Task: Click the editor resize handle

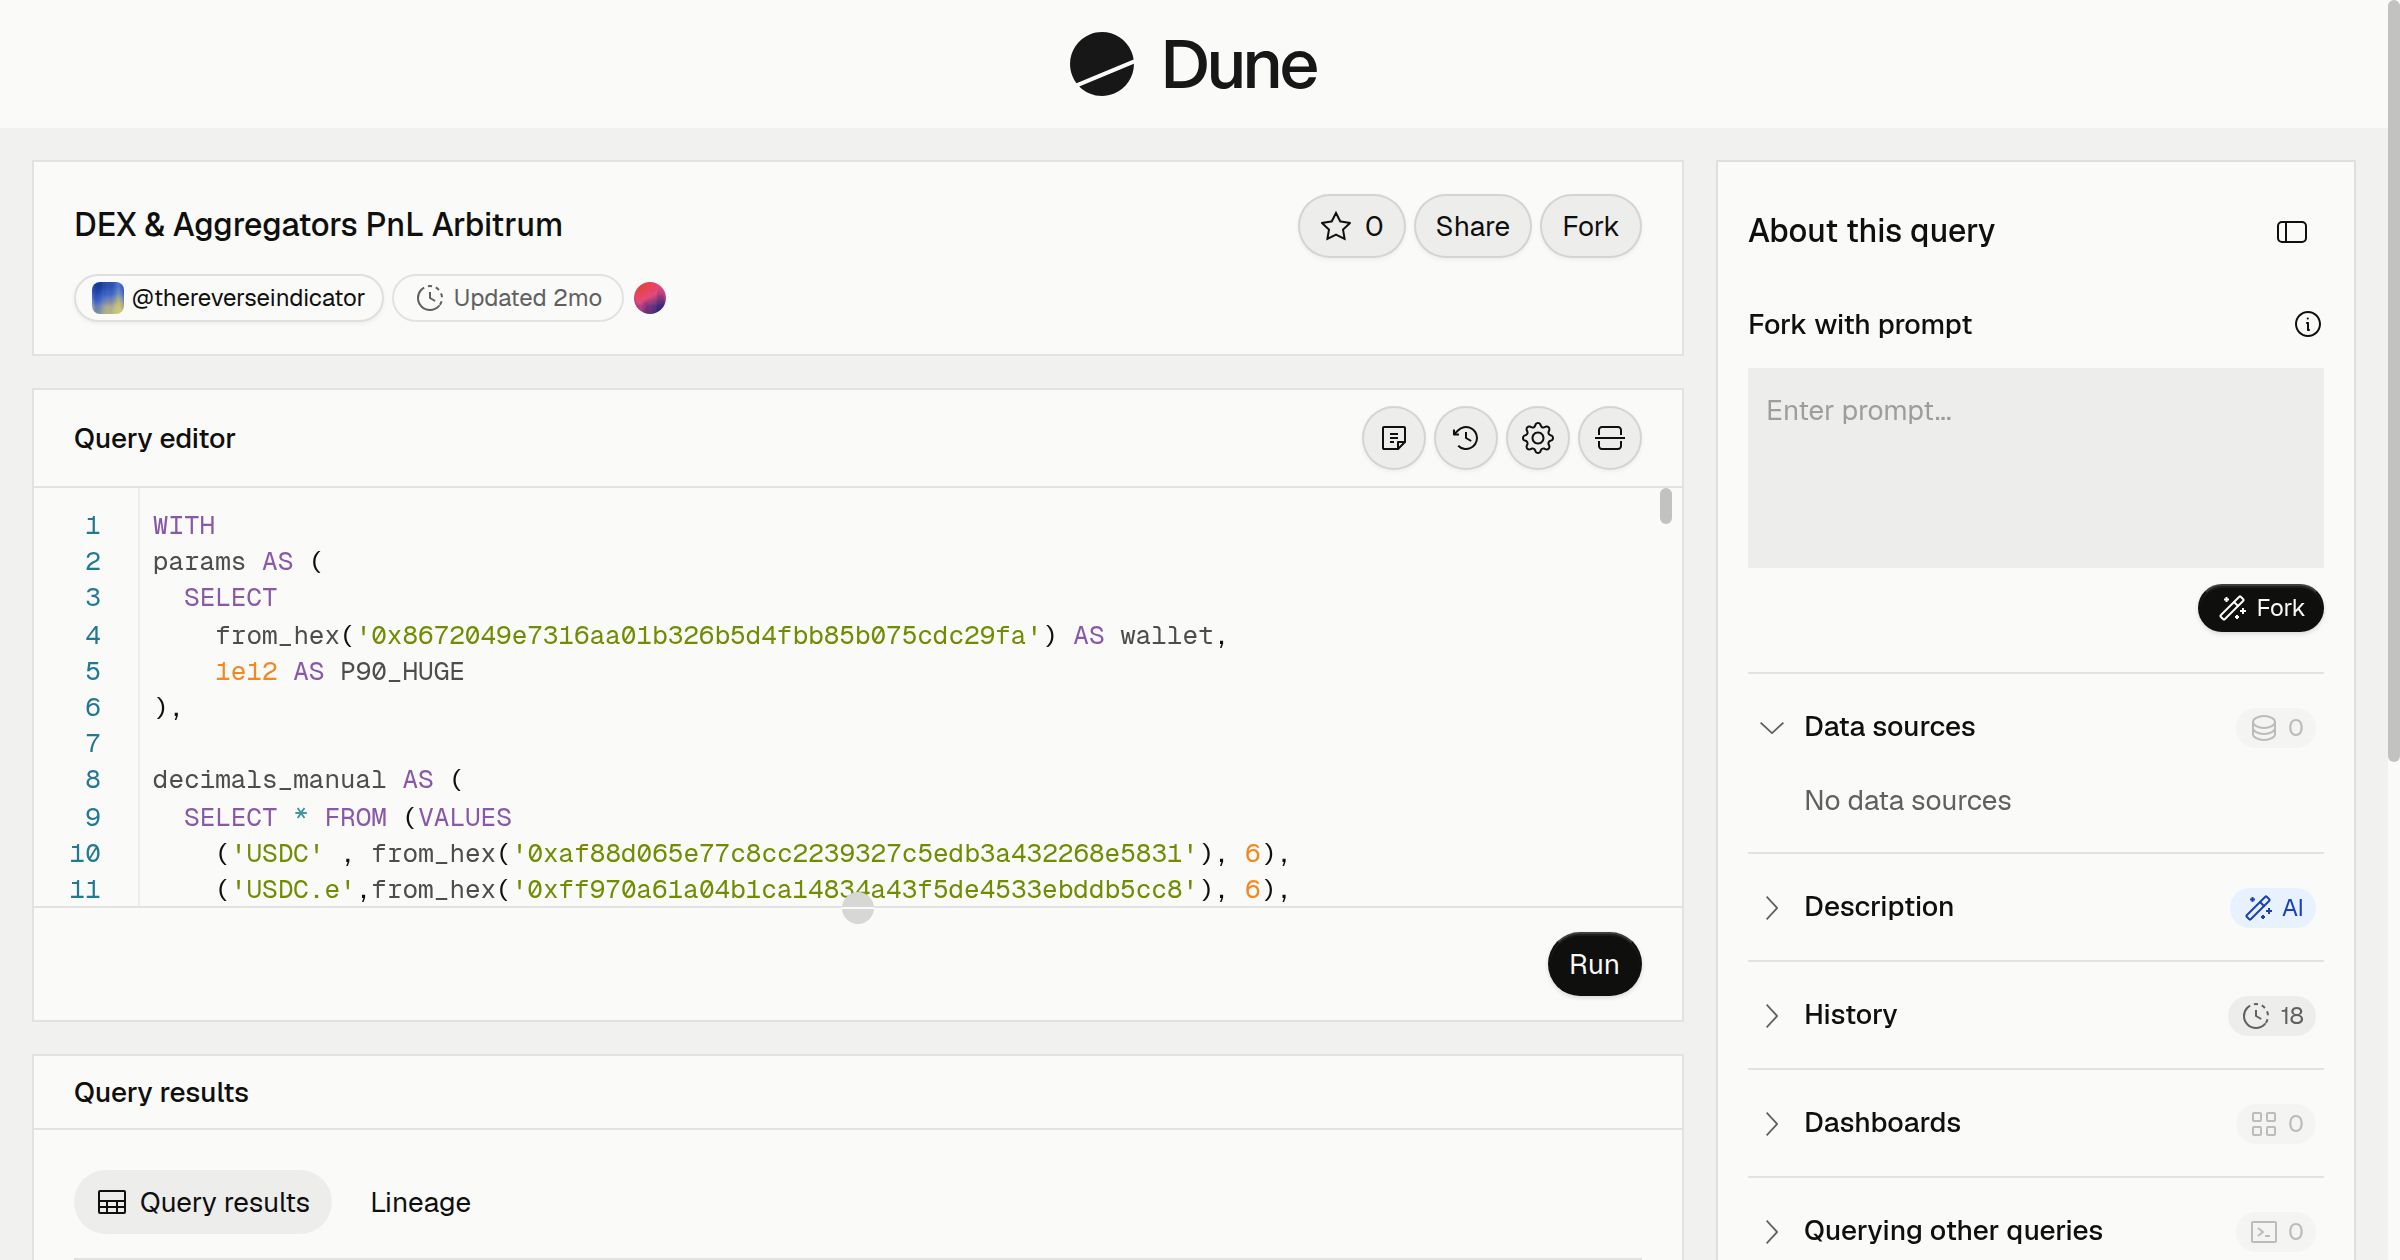Action: (858, 908)
